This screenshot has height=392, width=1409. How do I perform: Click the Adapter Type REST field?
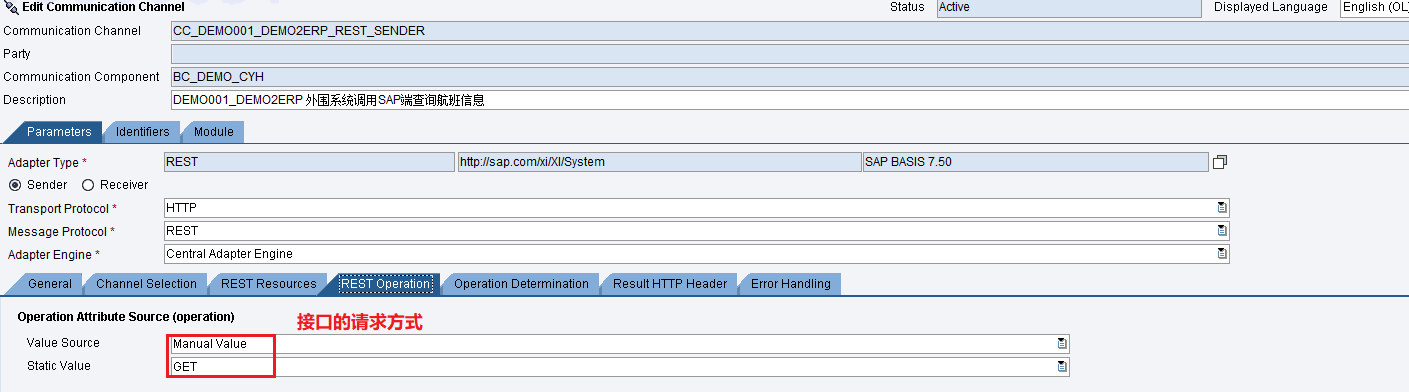click(x=309, y=162)
